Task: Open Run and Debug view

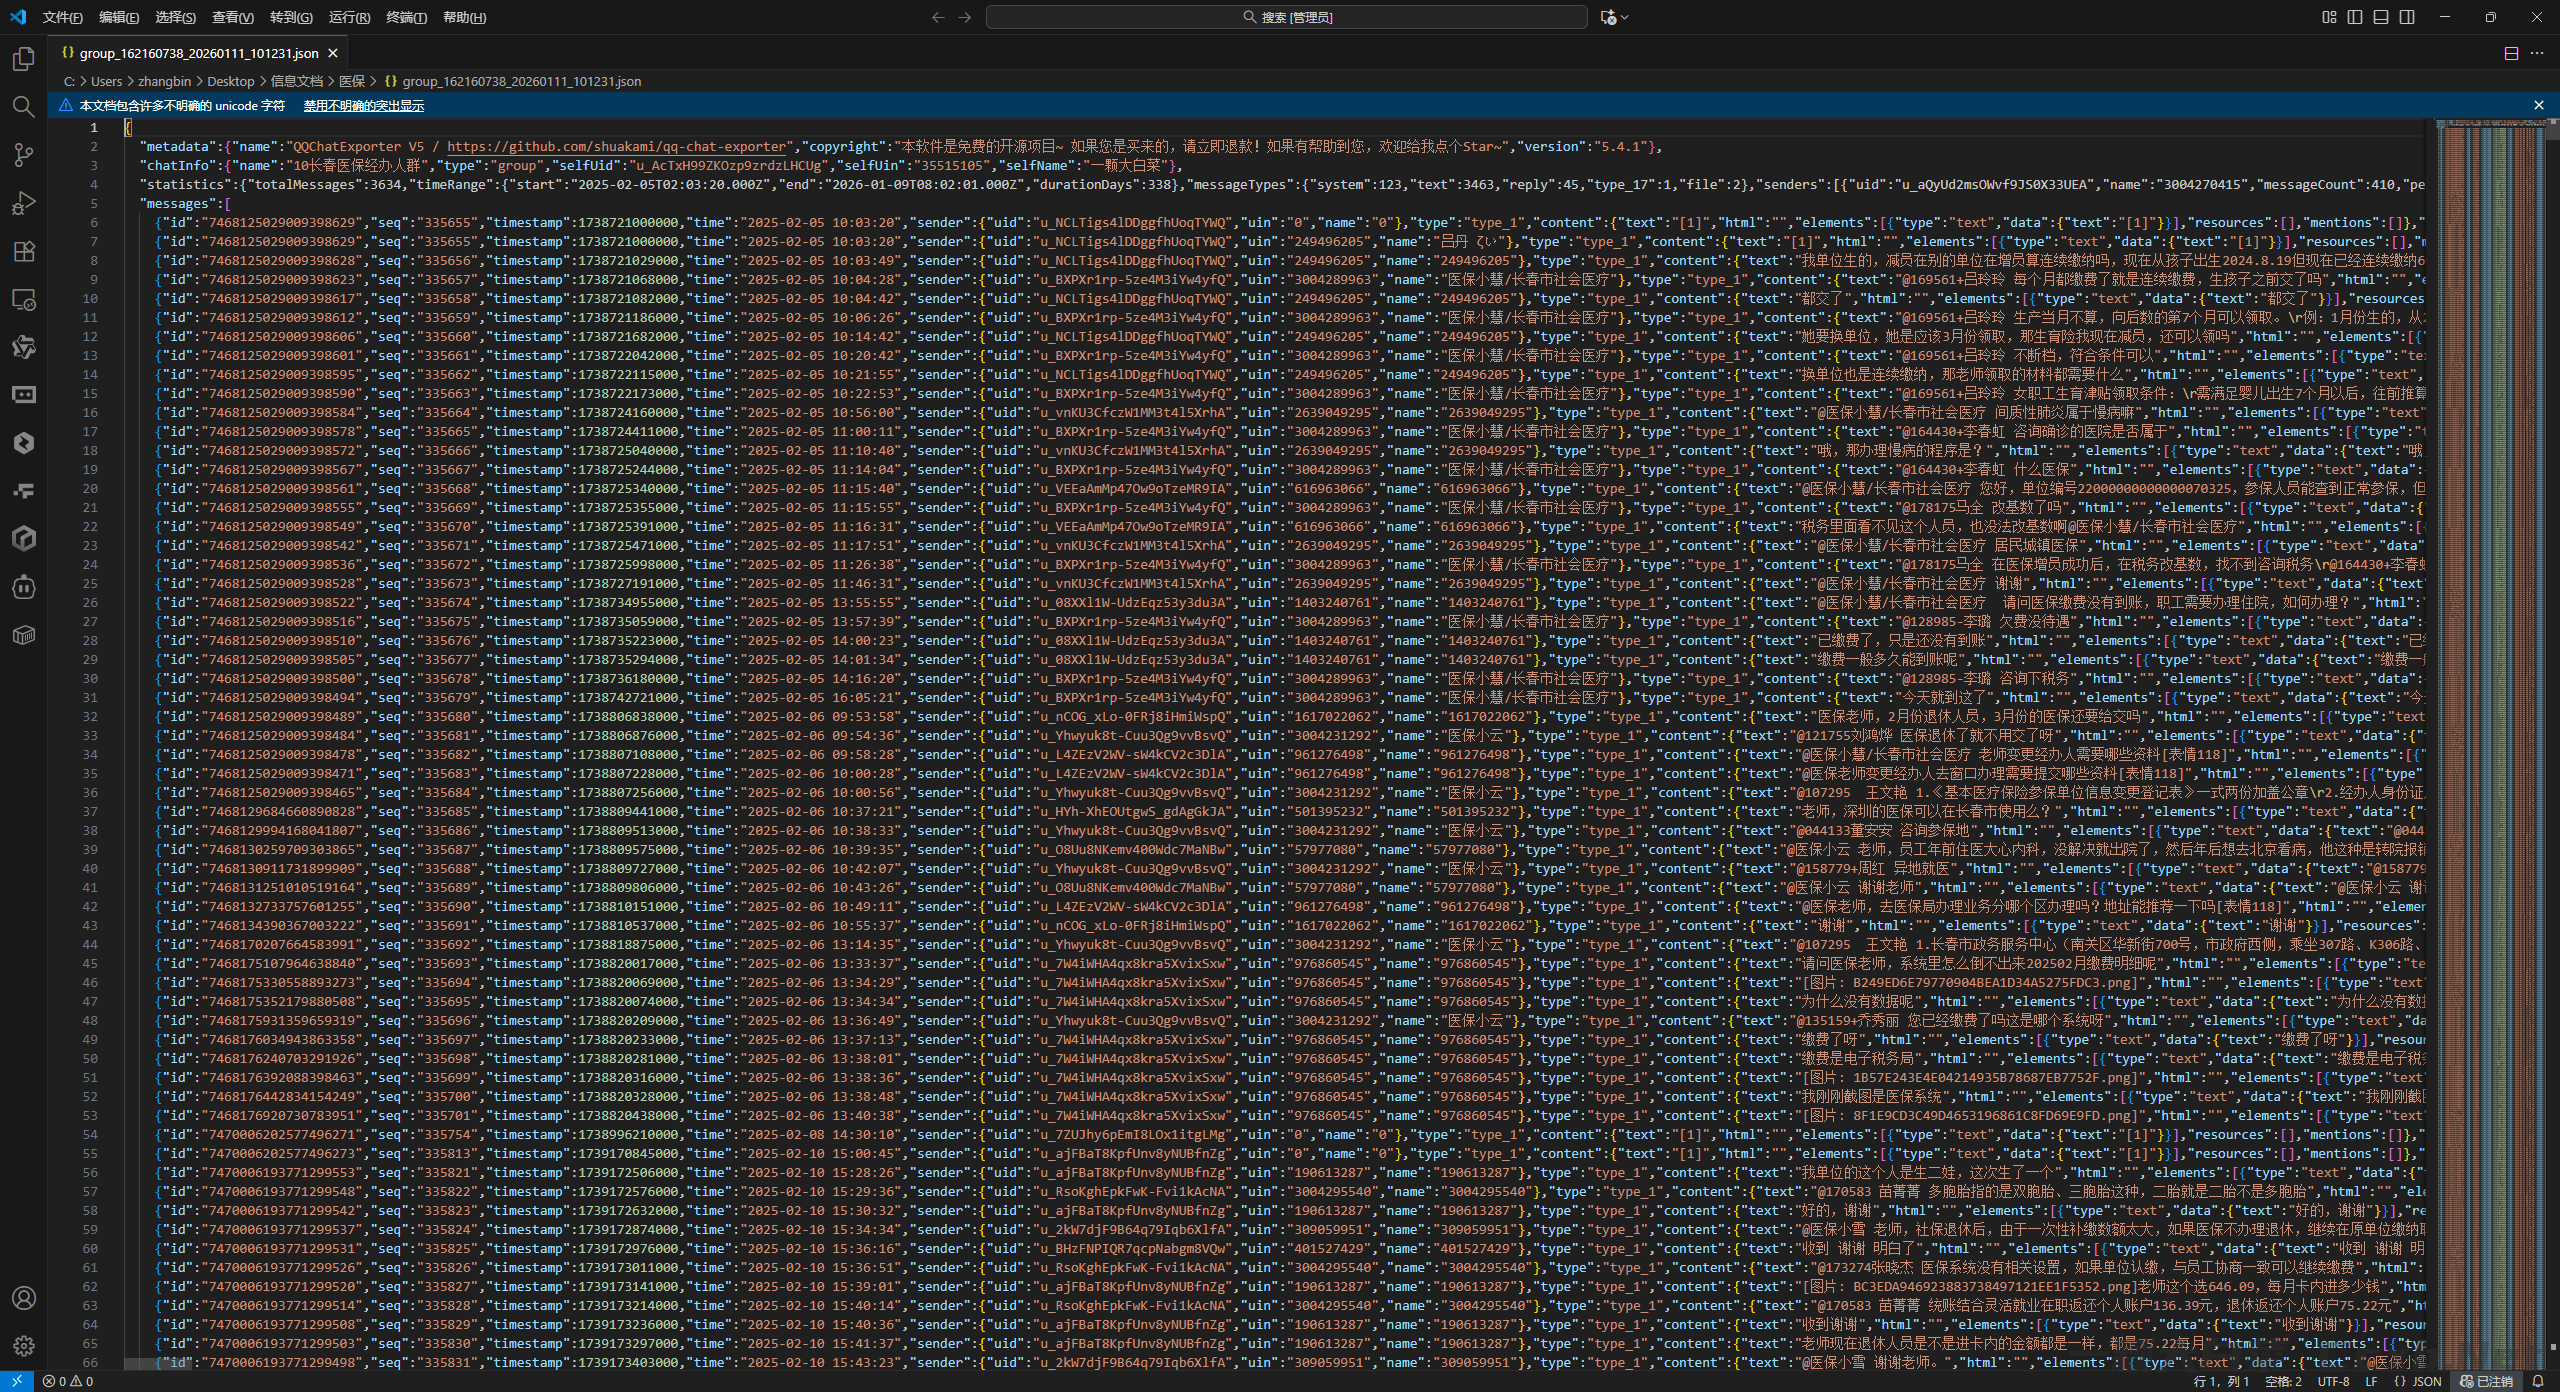Action: pos(24,203)
